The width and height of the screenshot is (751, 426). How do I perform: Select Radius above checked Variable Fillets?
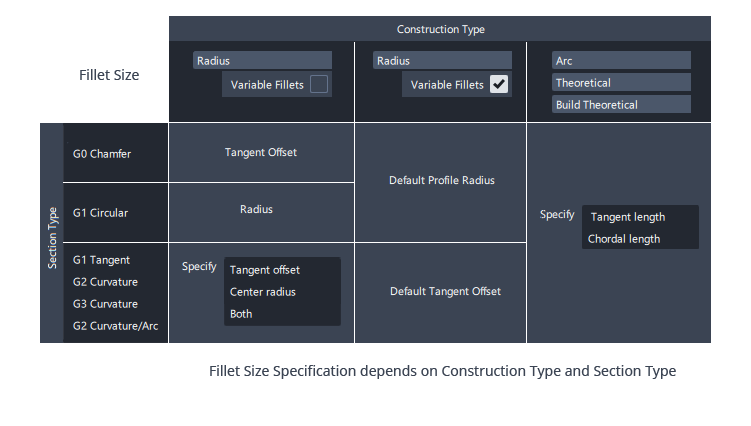tap(442, 61)
